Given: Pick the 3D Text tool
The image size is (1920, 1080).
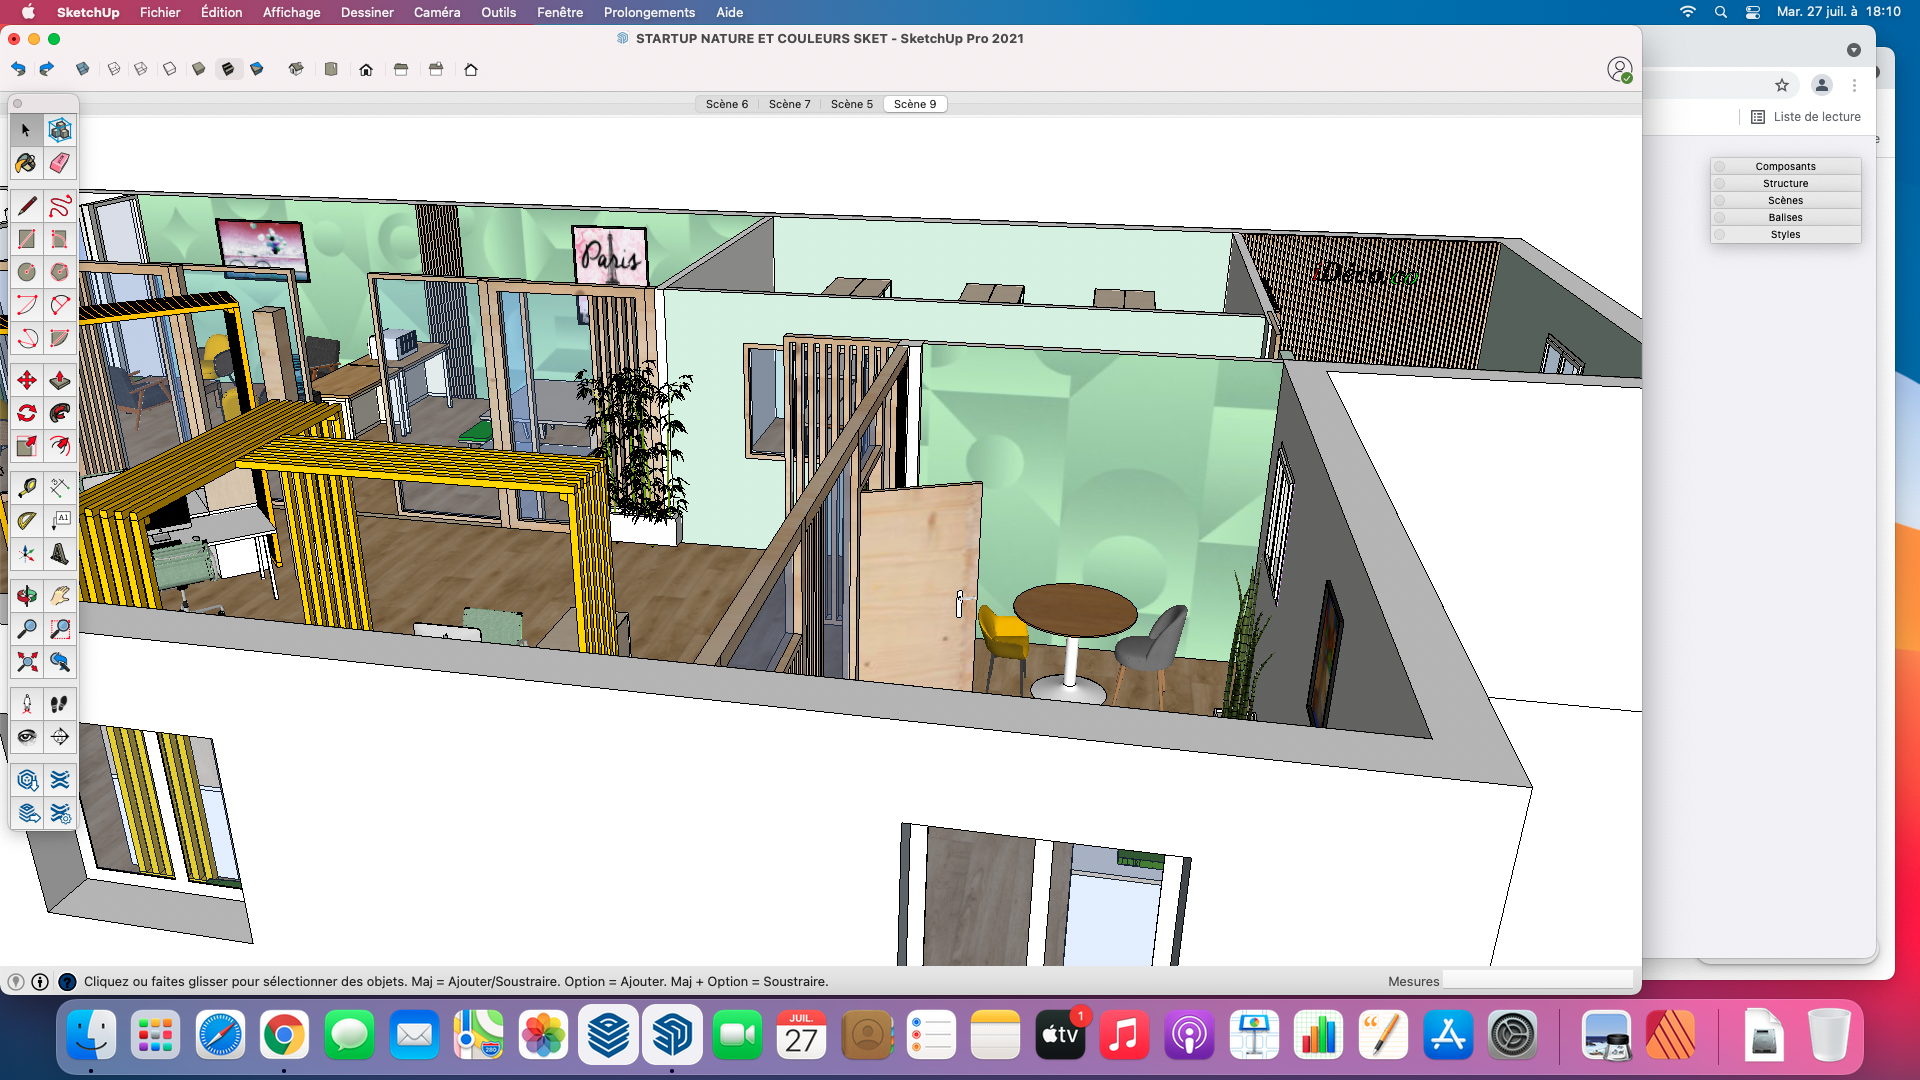Looking at the screenshot, I should 60,553.
